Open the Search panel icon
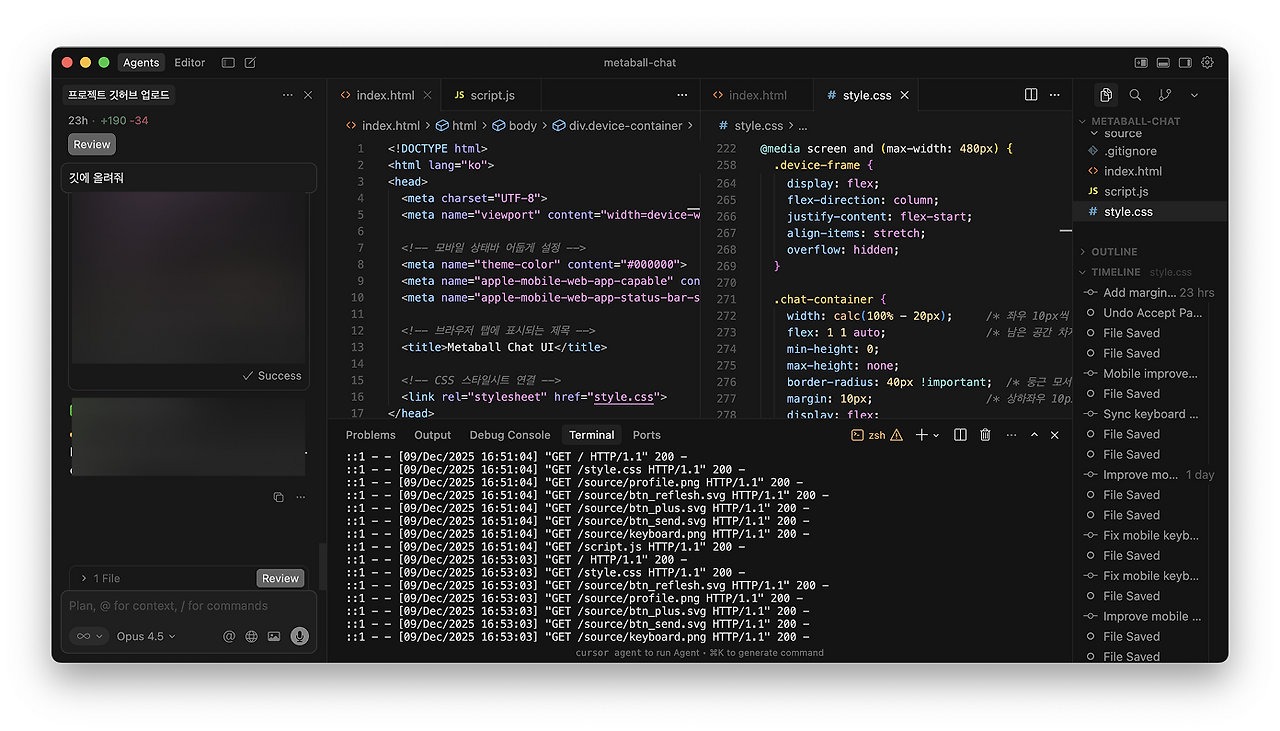 [1135, 95]
